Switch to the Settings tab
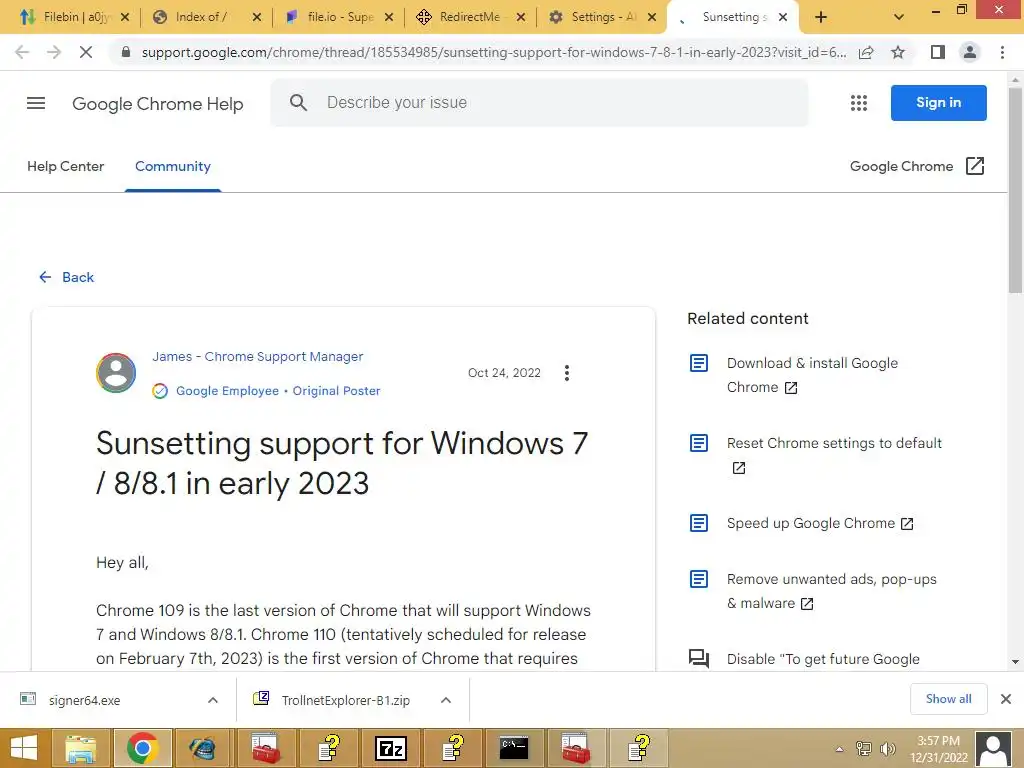1024x768 pixels. pos(600,17)
